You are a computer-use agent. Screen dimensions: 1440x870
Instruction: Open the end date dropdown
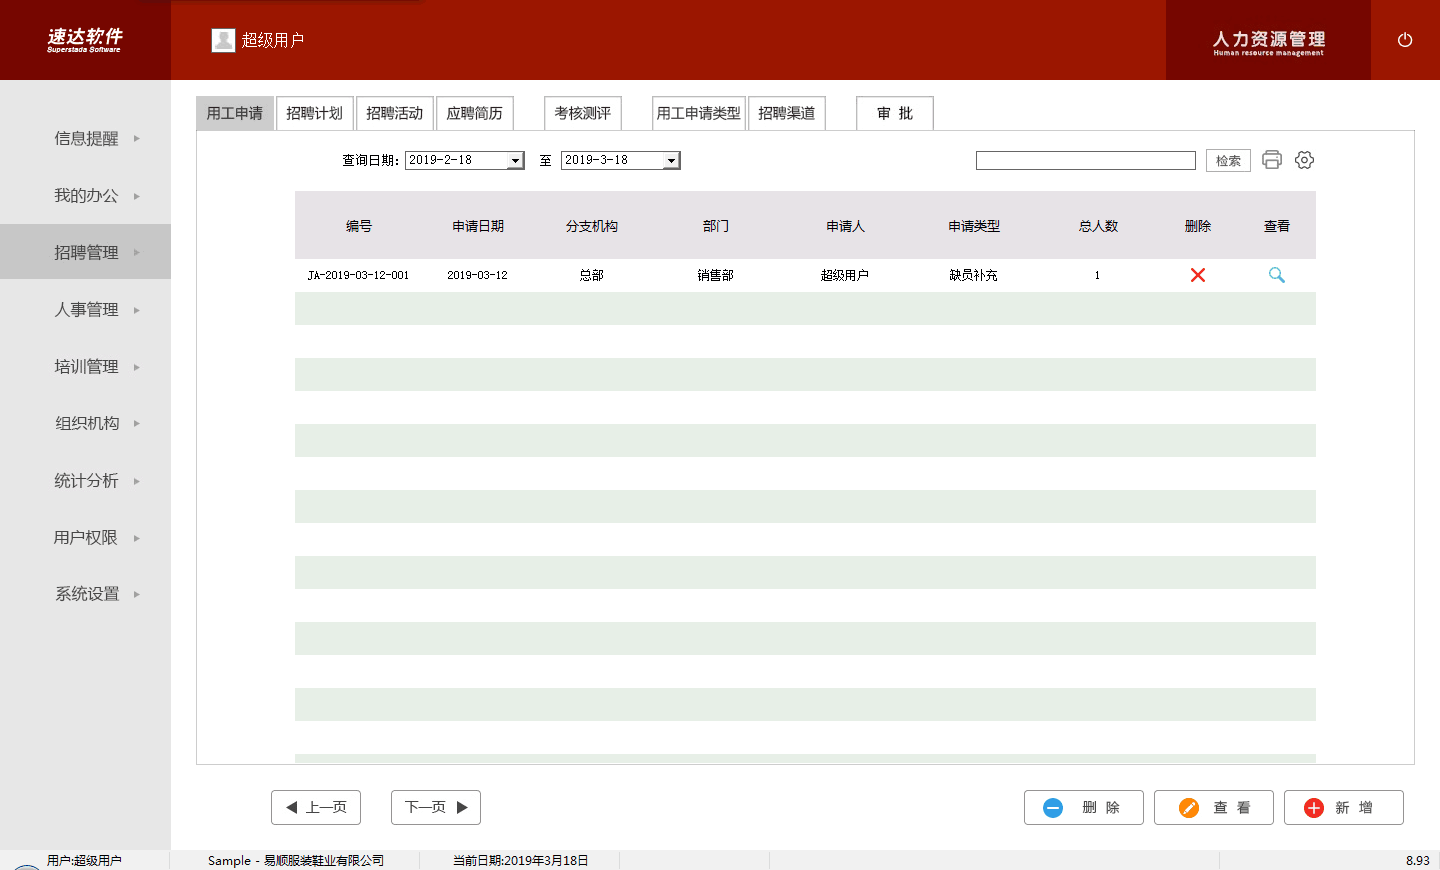pos(671,161)
